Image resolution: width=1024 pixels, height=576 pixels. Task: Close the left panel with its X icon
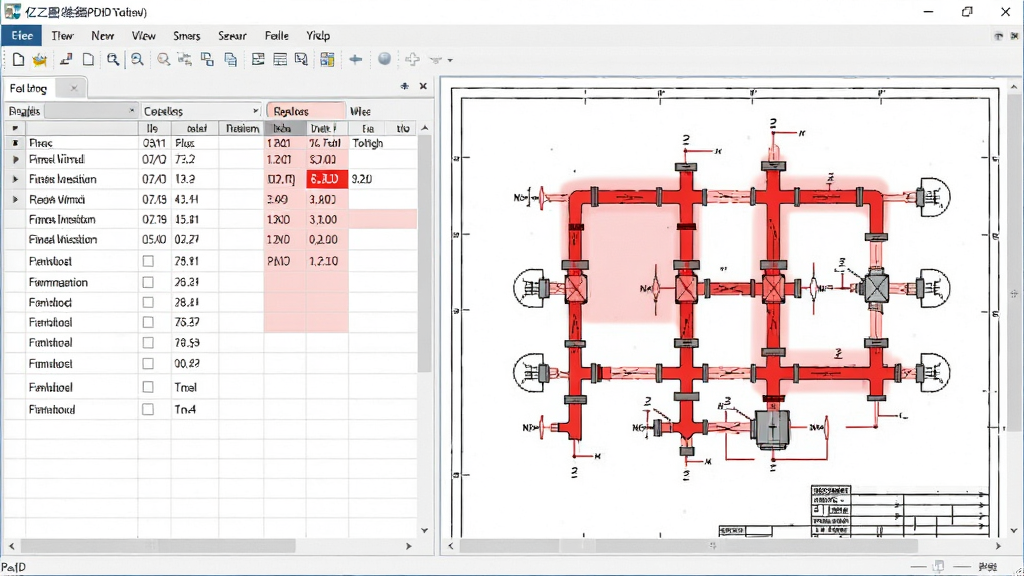[x=423, y=86]
